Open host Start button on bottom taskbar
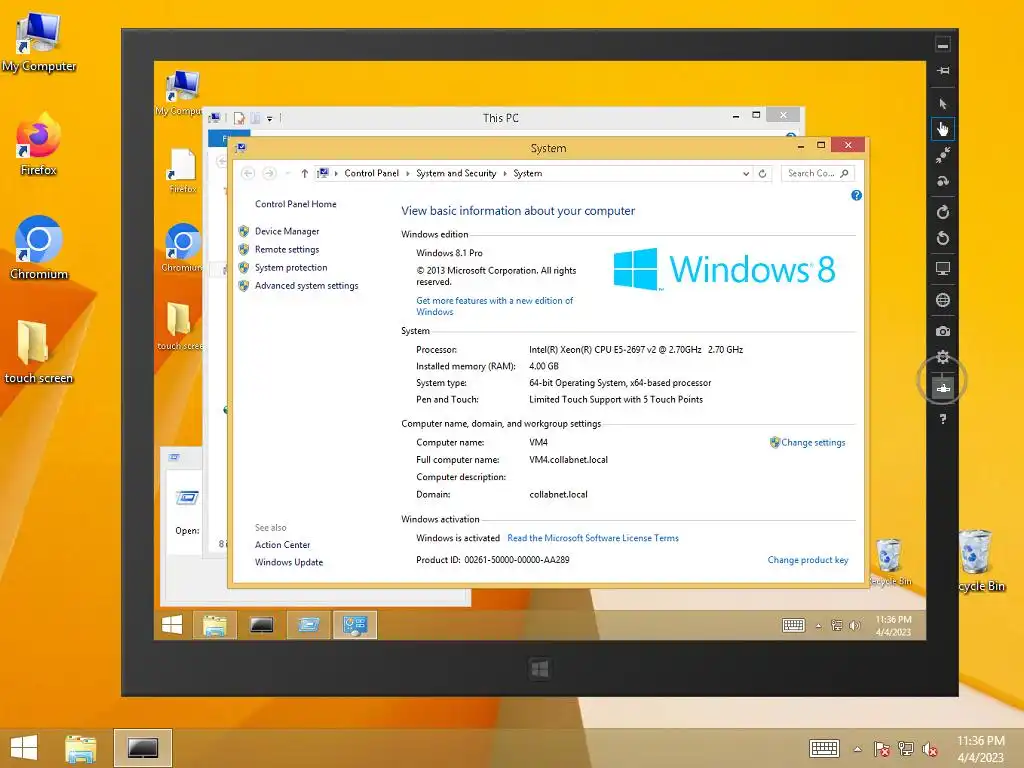The height and width of the screenshot is (768, 1024). point(24,748)
